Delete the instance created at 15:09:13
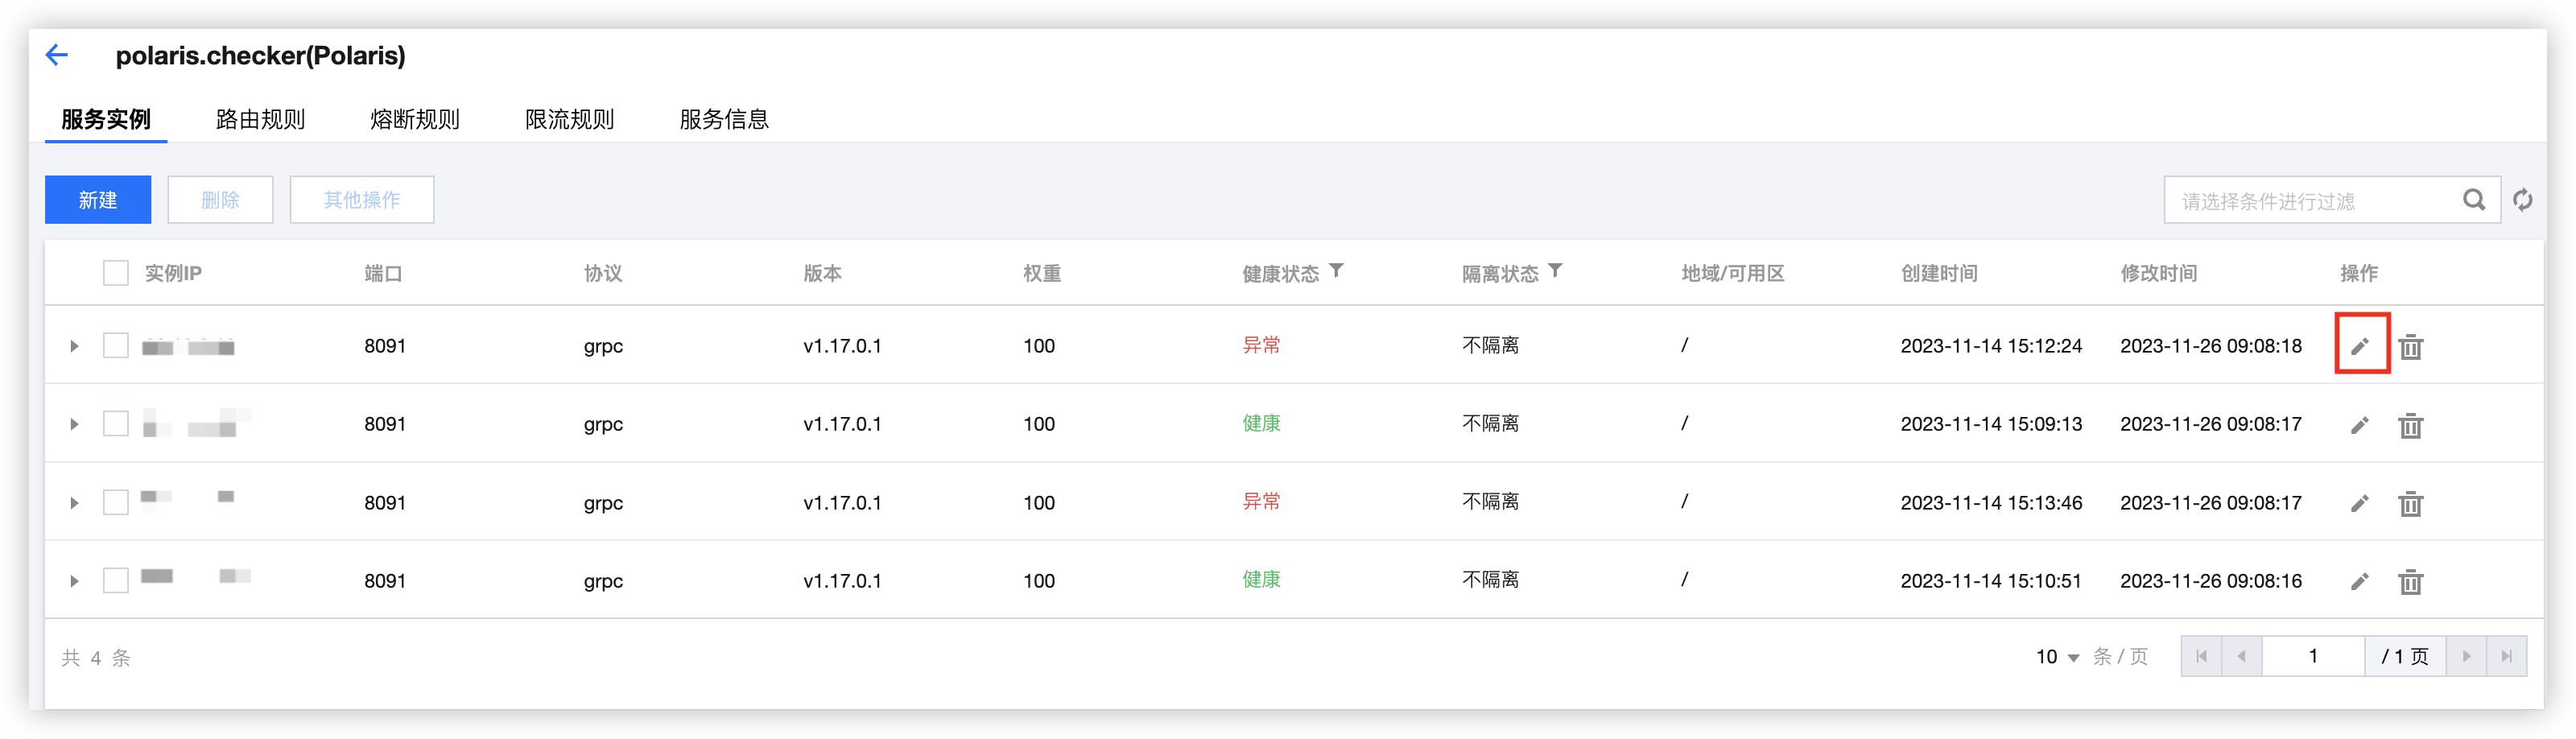The image size is (2576, 739). pyautogui.click(x=2410, y=425)
